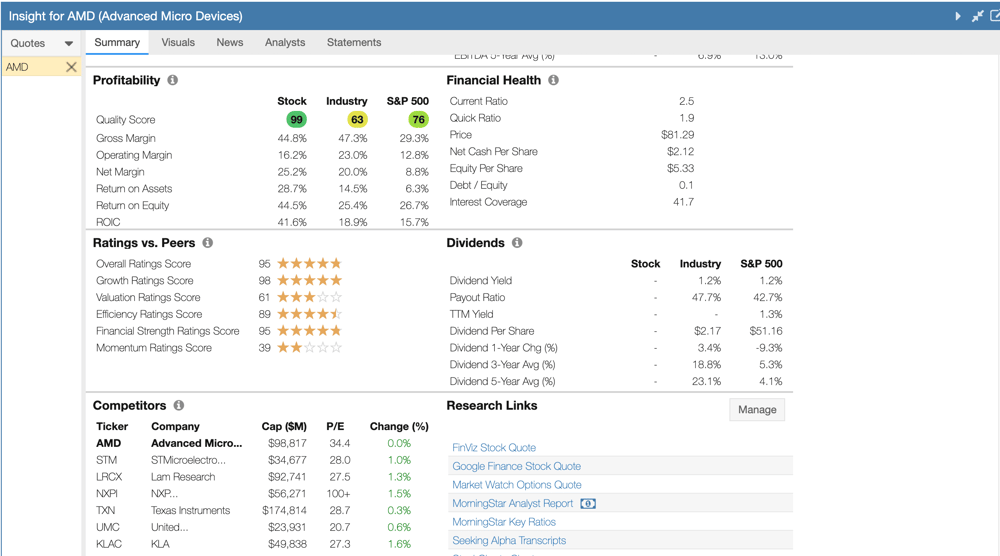1000x556 pixels.
Task: Open the Analysts tab
Action: pyautogui.click(x=285, y=42)
